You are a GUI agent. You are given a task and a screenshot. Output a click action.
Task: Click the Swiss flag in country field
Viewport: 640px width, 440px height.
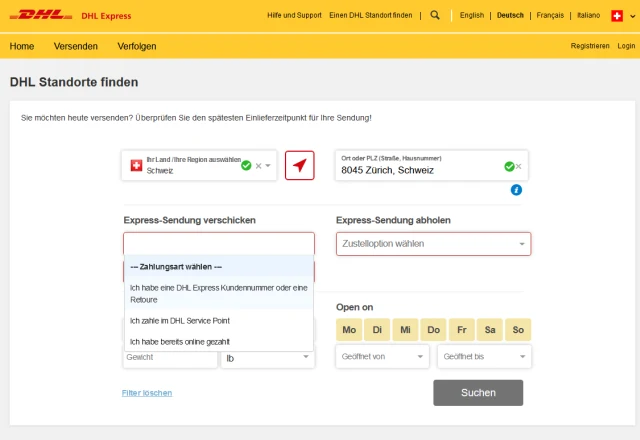click(x=135, y=166)
